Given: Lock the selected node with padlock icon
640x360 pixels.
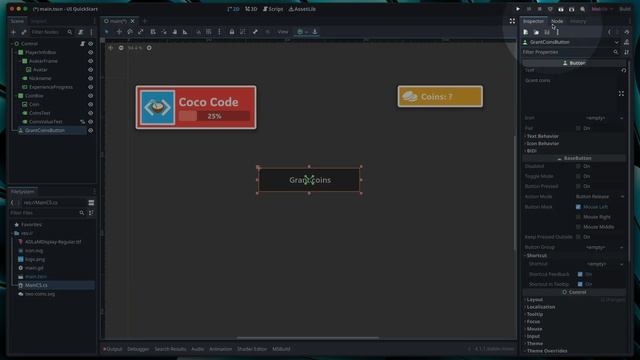Looking at the screenshot, I should 232,32.
